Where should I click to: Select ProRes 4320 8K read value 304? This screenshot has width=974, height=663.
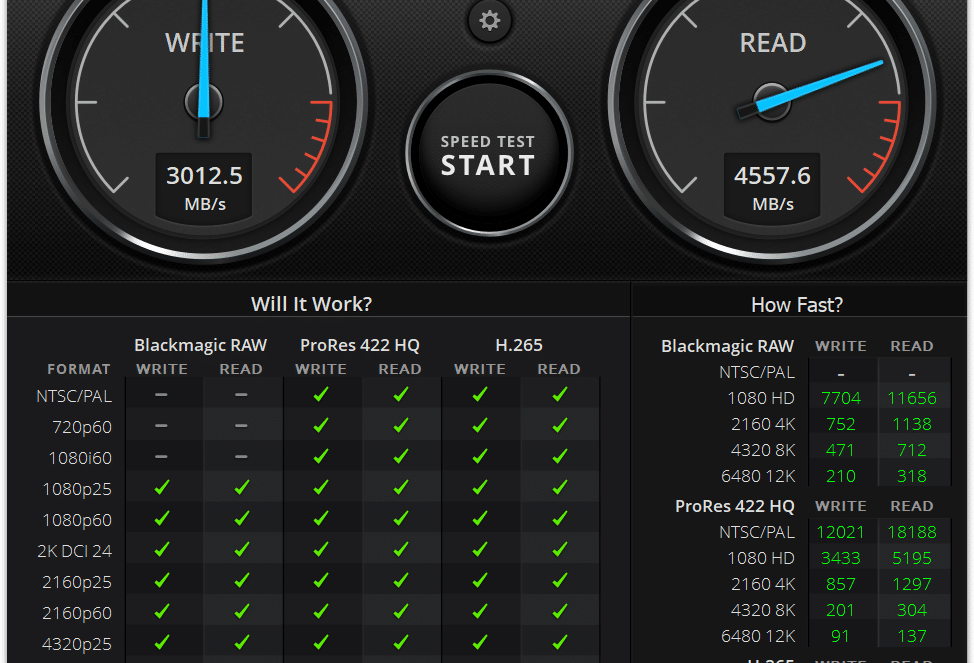coord(912,610)
